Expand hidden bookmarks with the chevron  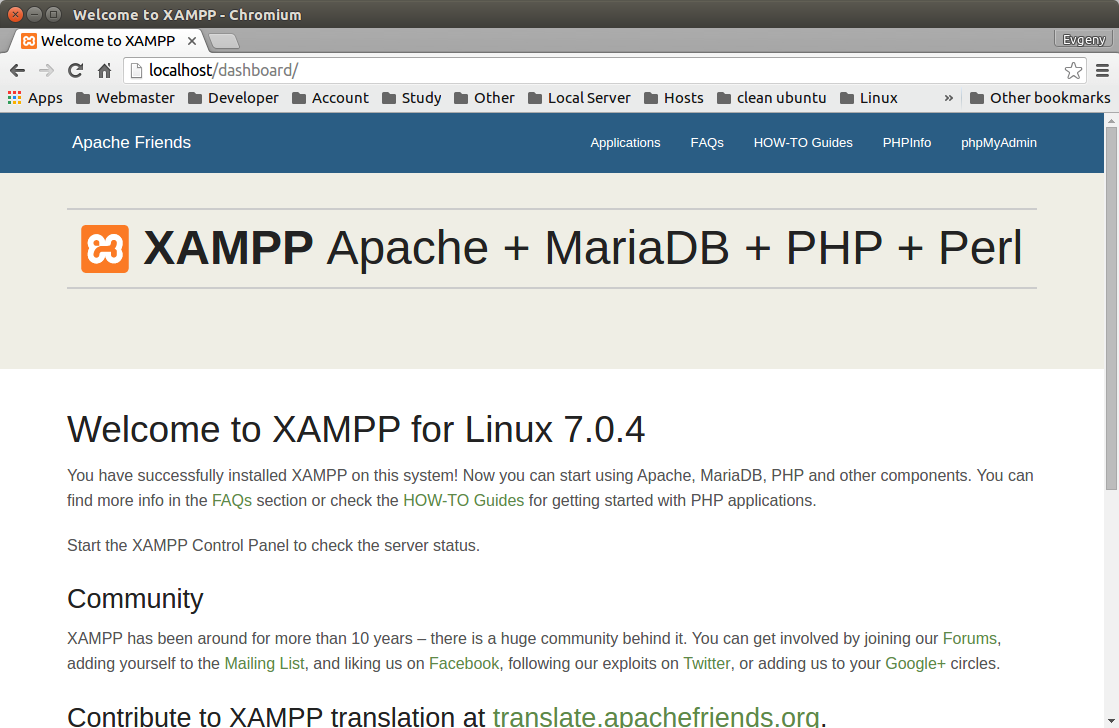pyautogui.click(x=948, y=98)
